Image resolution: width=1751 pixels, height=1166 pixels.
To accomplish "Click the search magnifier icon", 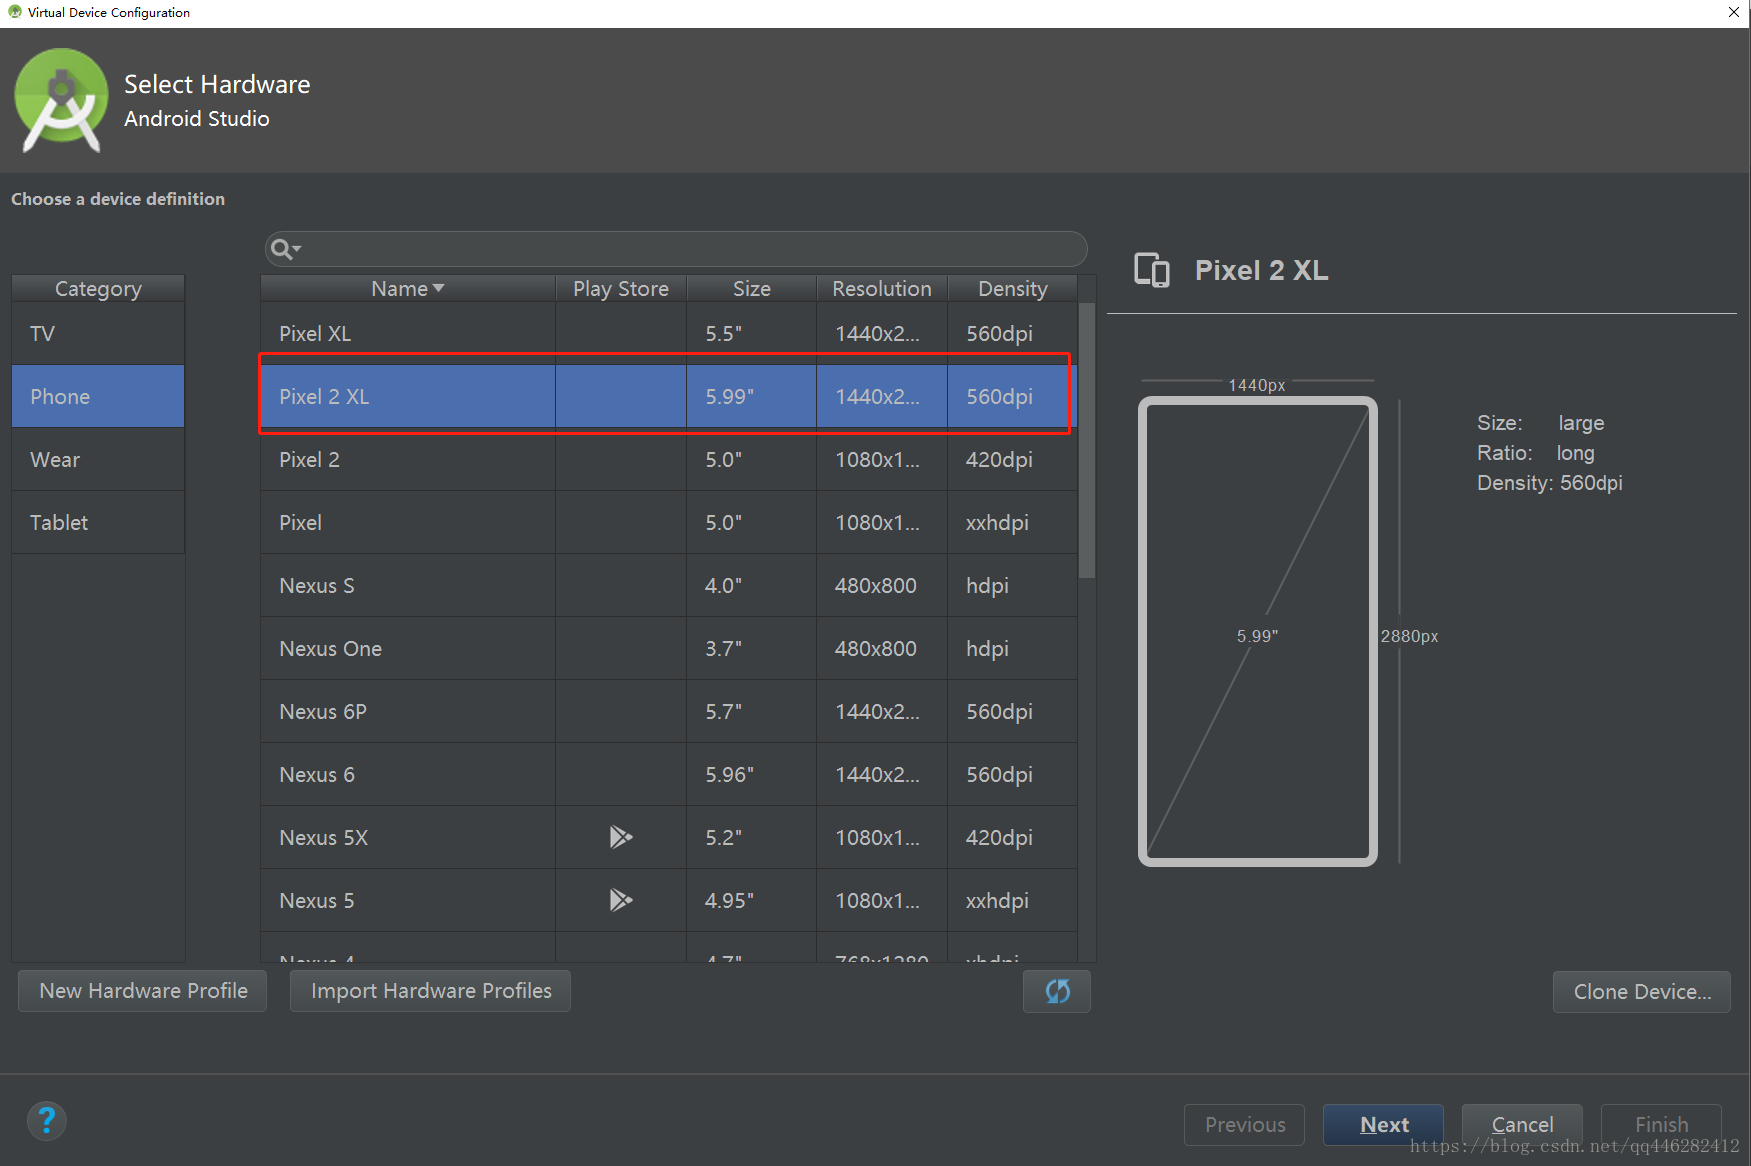I will pyautogui.click(x=285, y=249).
